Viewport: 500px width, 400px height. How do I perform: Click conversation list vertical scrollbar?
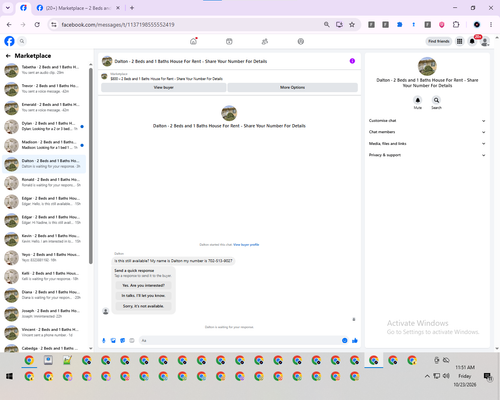click(x=91, y=166)
